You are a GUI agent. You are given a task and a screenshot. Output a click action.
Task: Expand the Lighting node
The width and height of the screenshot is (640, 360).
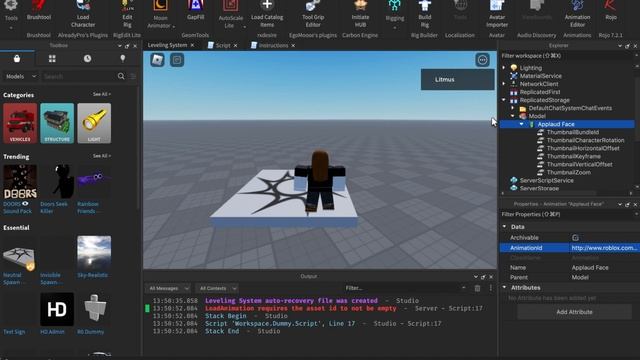coord(504,68)
